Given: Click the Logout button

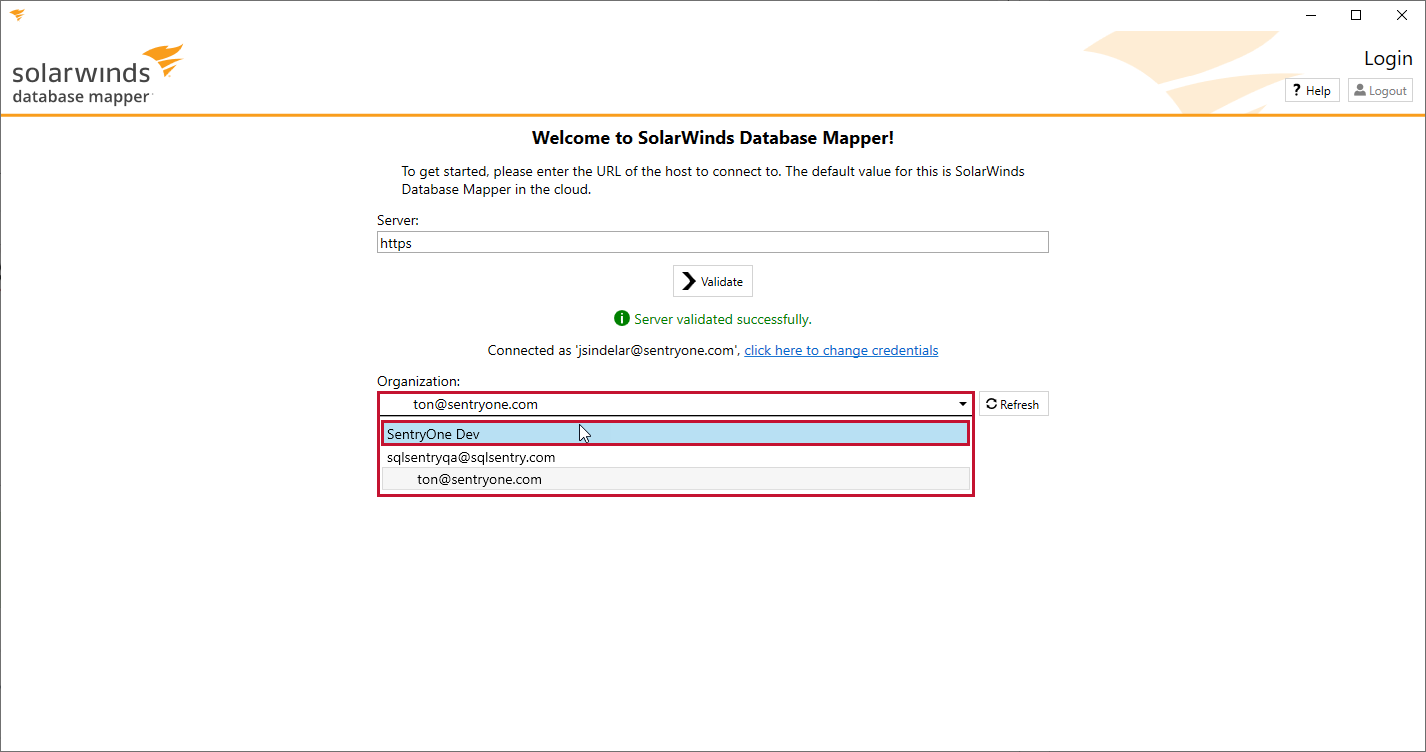Looking at the screenshot, I should click(1380, 90).
